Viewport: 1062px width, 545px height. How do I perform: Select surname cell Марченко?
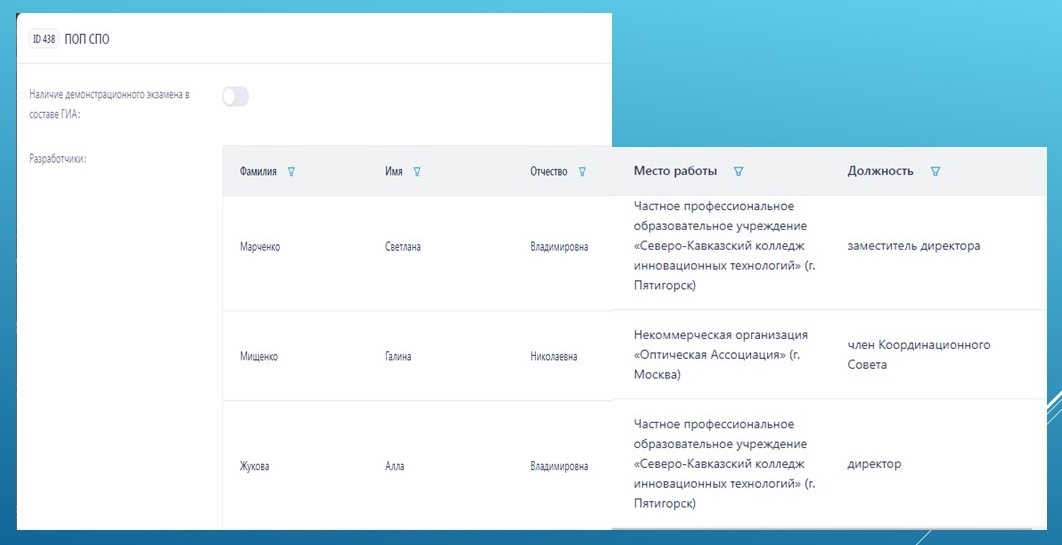260,247
